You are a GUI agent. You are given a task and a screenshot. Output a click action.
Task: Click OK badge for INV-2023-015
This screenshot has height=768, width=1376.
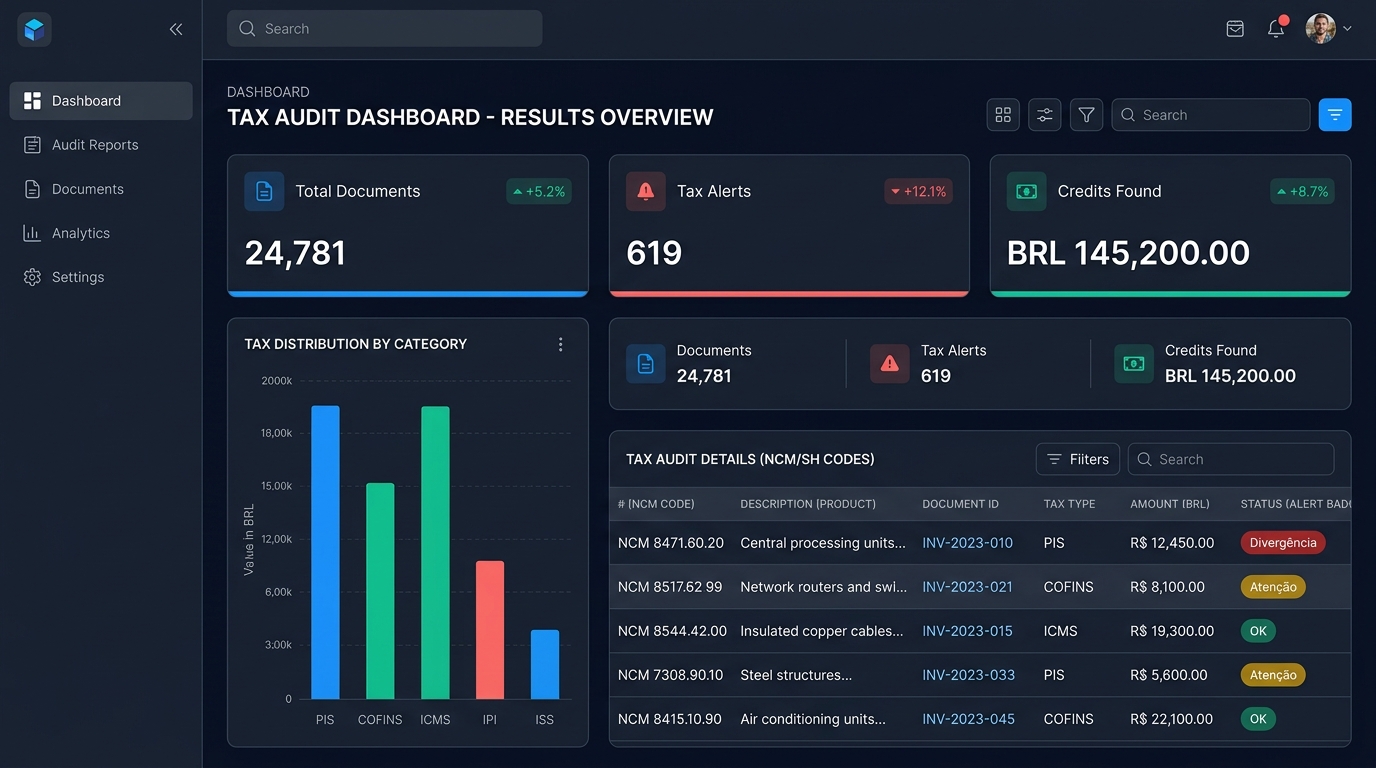pyautogui.click(x=1258, y=631)
